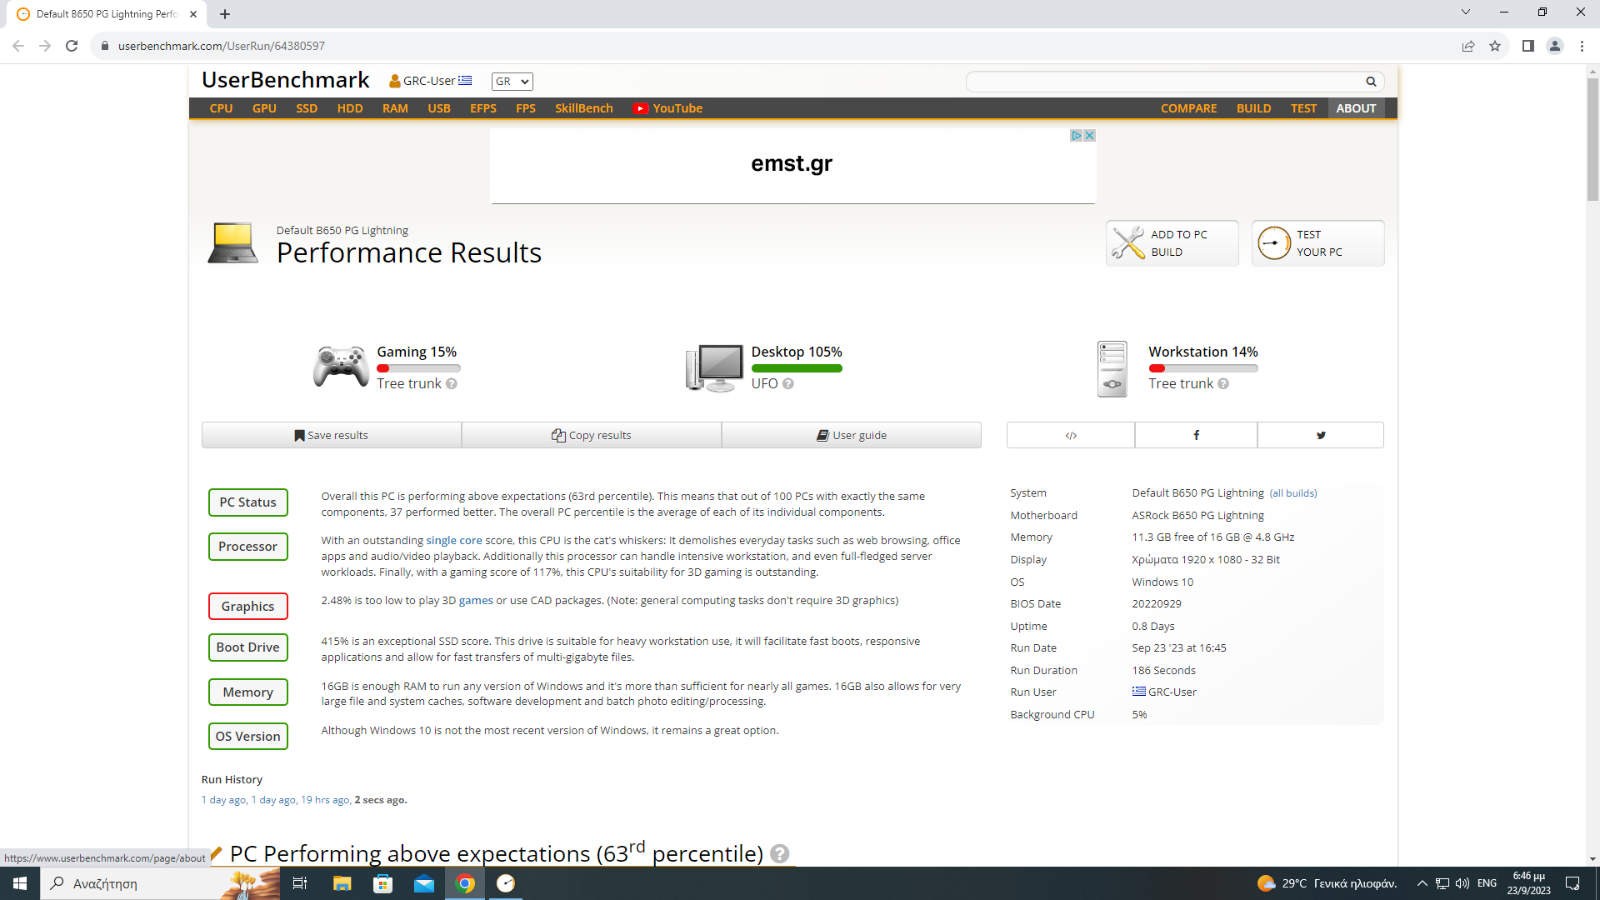Viewport: 1600px width, 900px height.
Task: Open Task View on taskbar
Action: coord(299,883)
